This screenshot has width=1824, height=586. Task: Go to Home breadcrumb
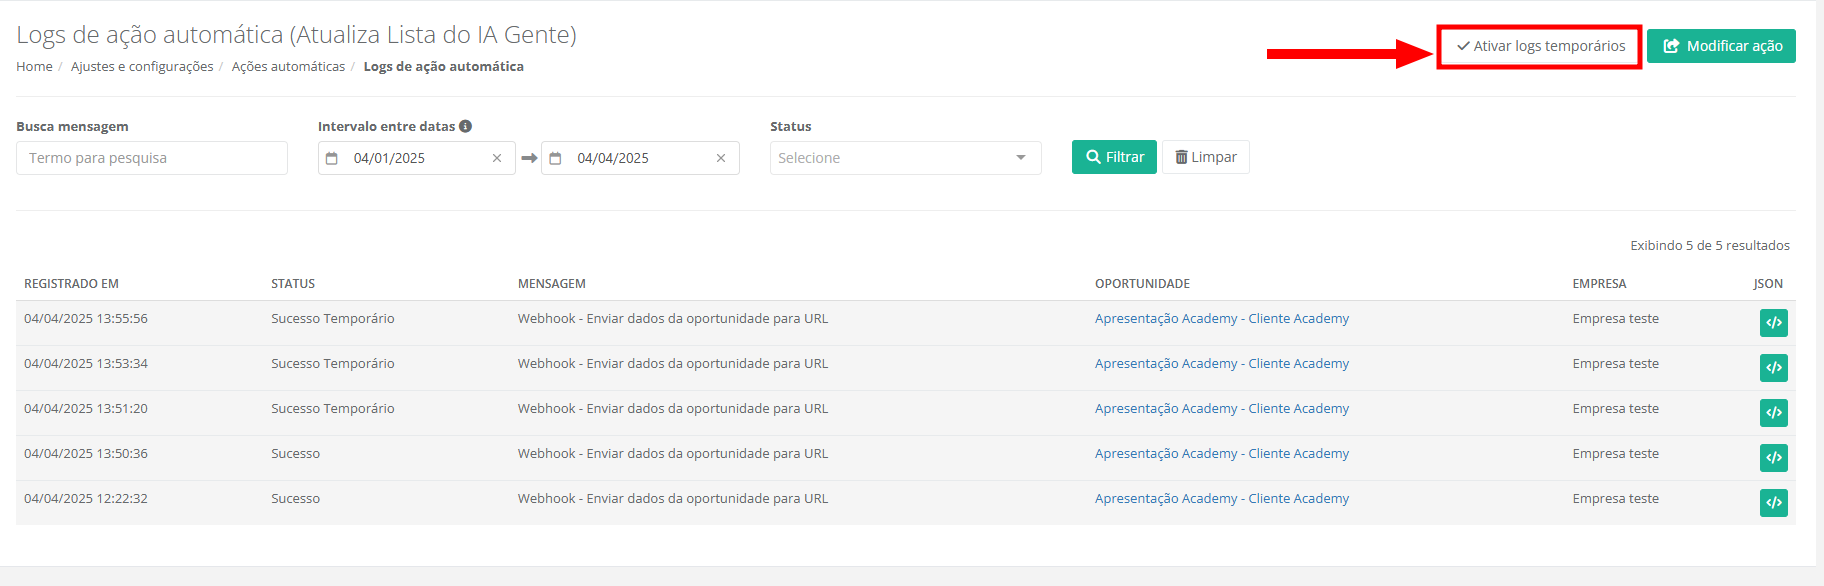(x=34, y=66)
